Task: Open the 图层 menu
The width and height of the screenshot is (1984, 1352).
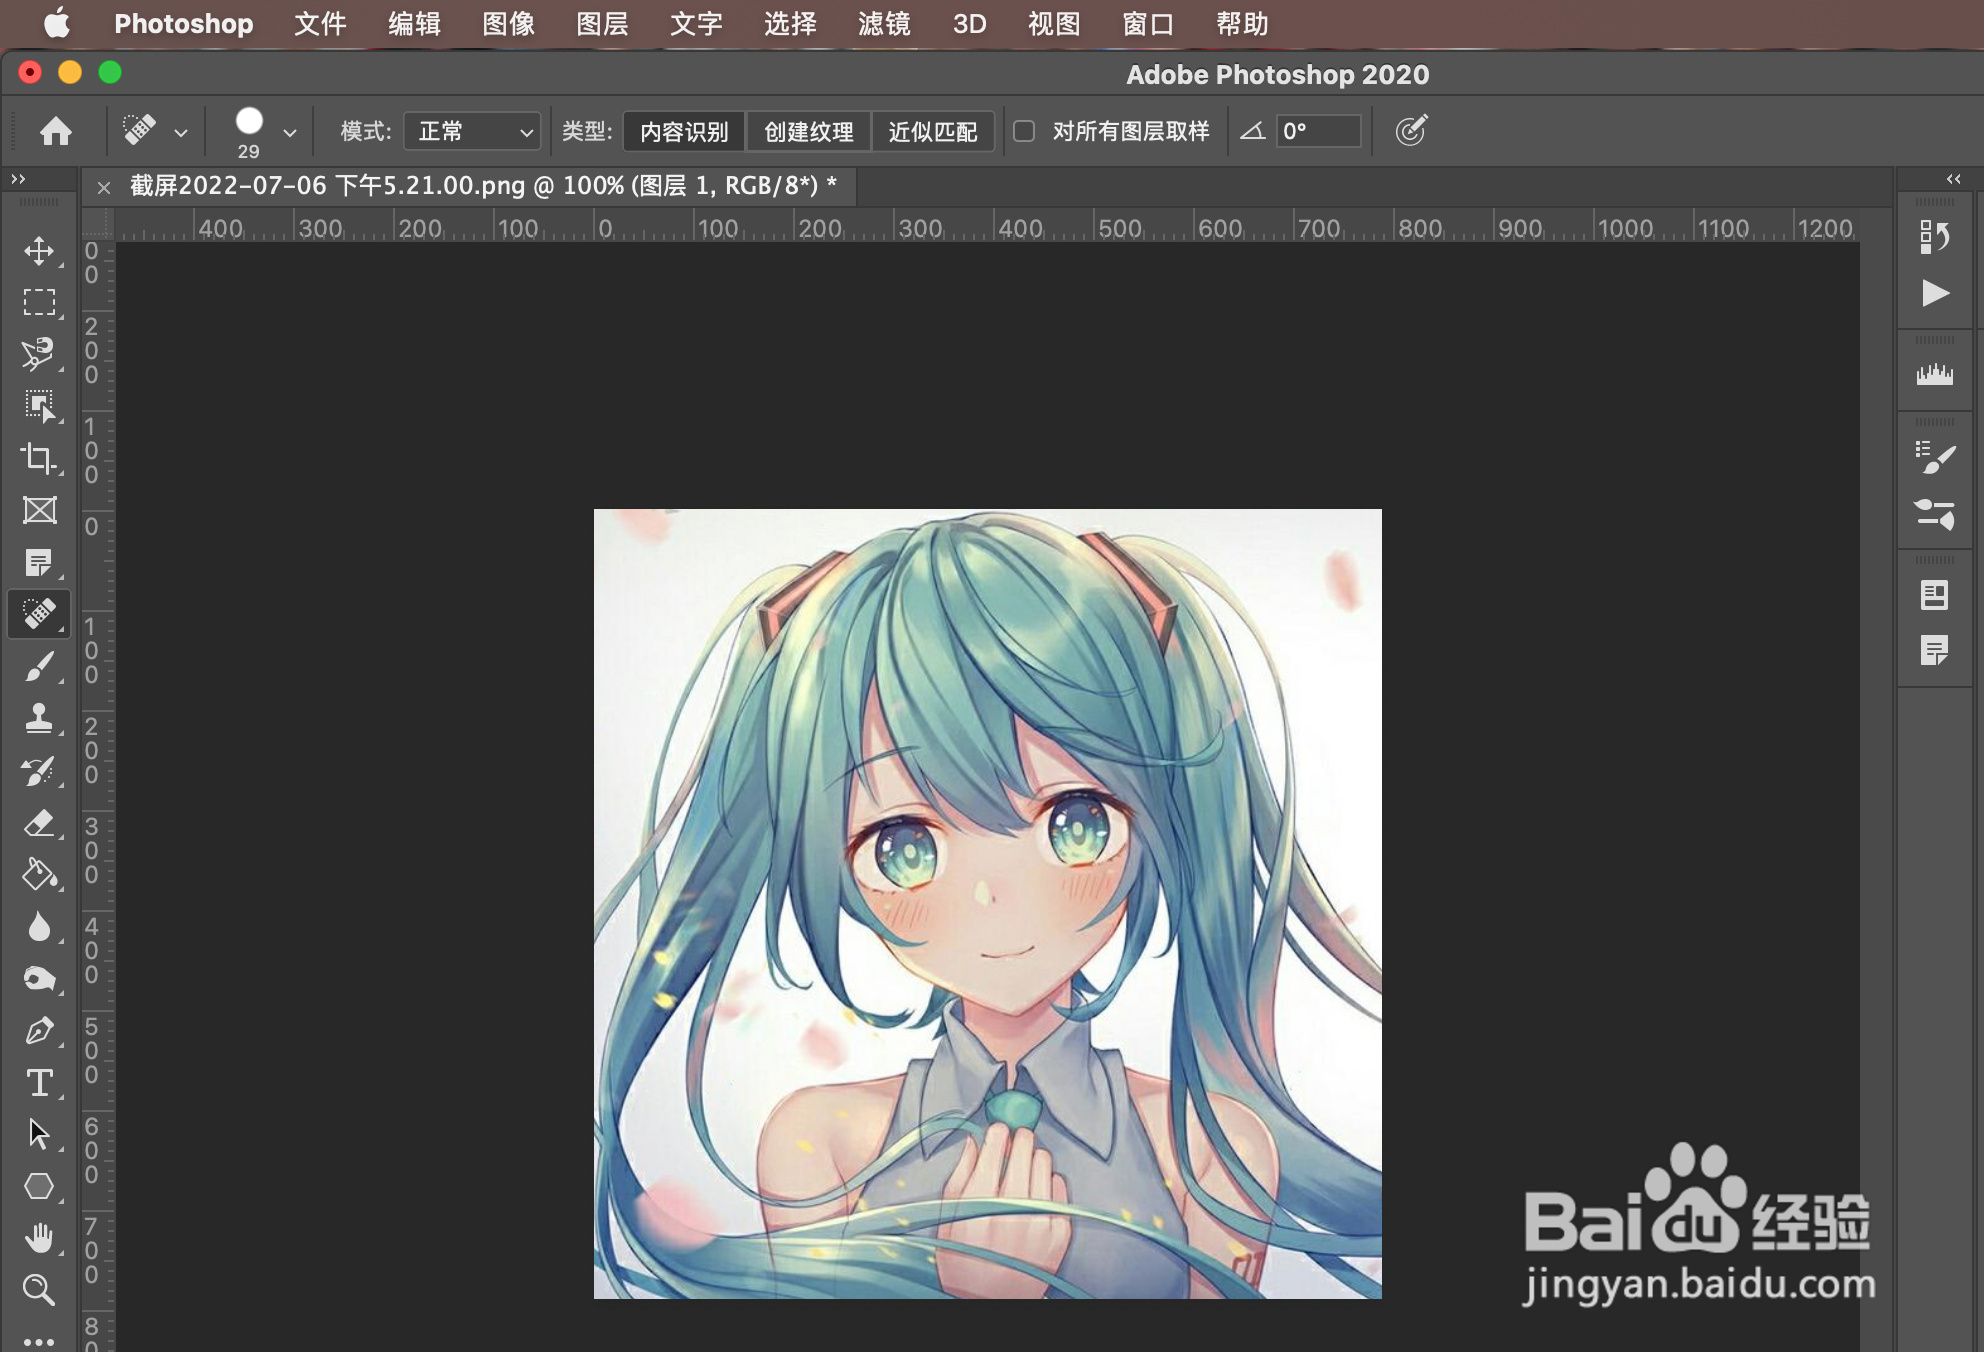Action: coord(602,23)
